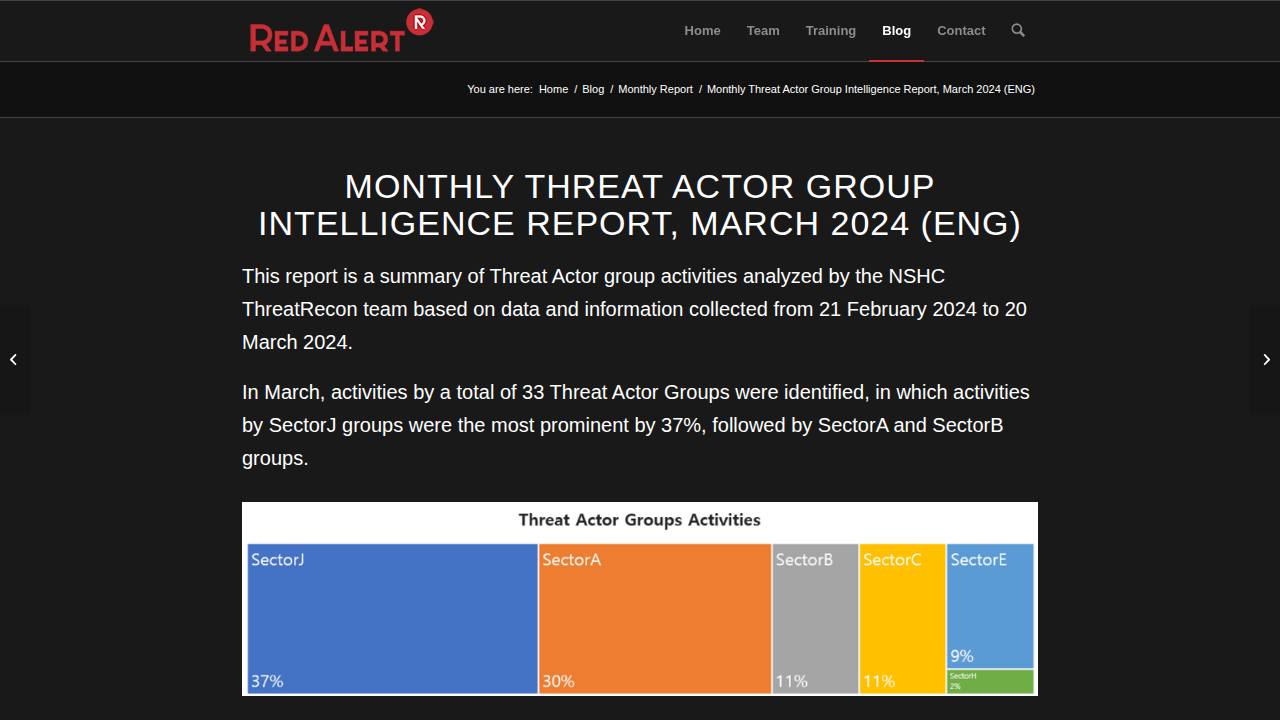Open the Blog menu item
Image resolution: width=1280 pixels, height=720 pixels.
[x=896, y=31]
